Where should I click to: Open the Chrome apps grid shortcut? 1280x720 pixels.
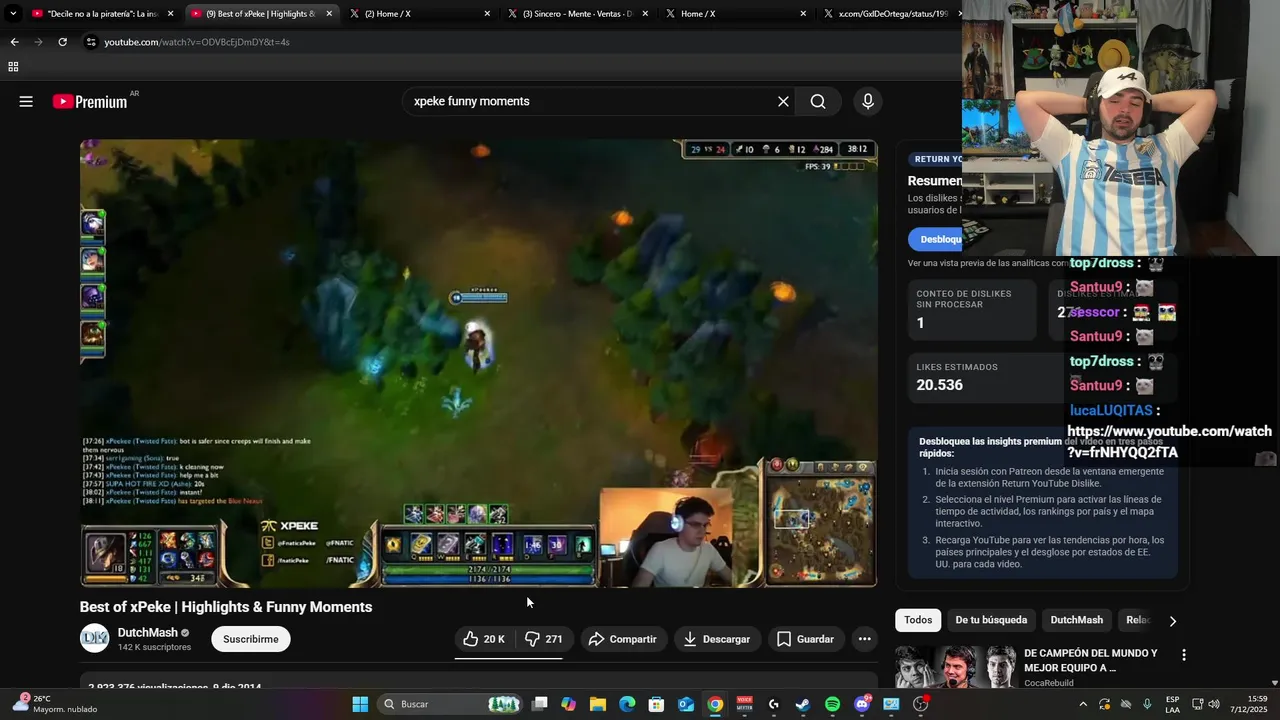[13, 67]
